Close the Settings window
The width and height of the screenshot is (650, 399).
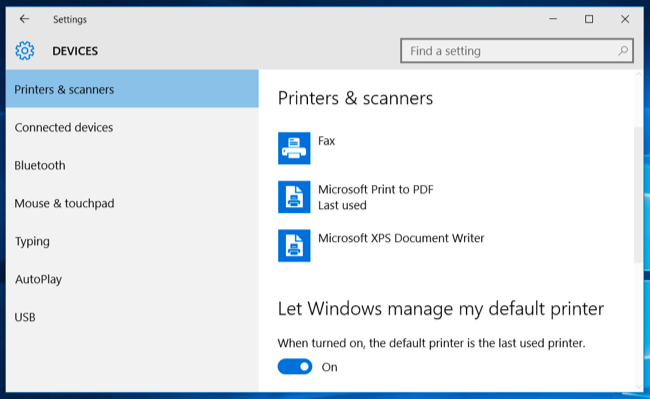625,19
